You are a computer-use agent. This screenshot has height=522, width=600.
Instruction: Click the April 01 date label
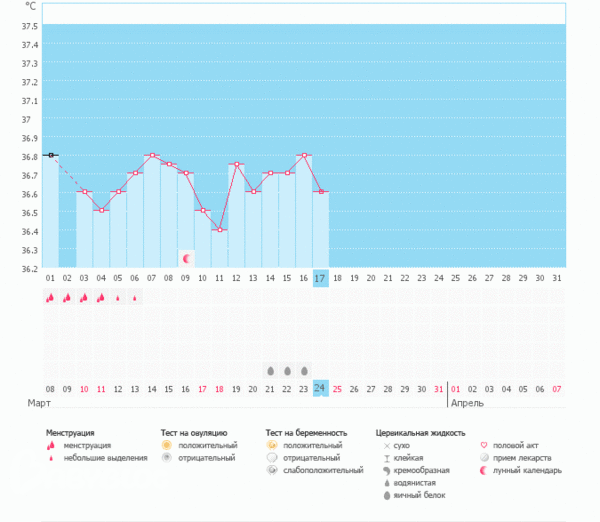coord(456,388)
